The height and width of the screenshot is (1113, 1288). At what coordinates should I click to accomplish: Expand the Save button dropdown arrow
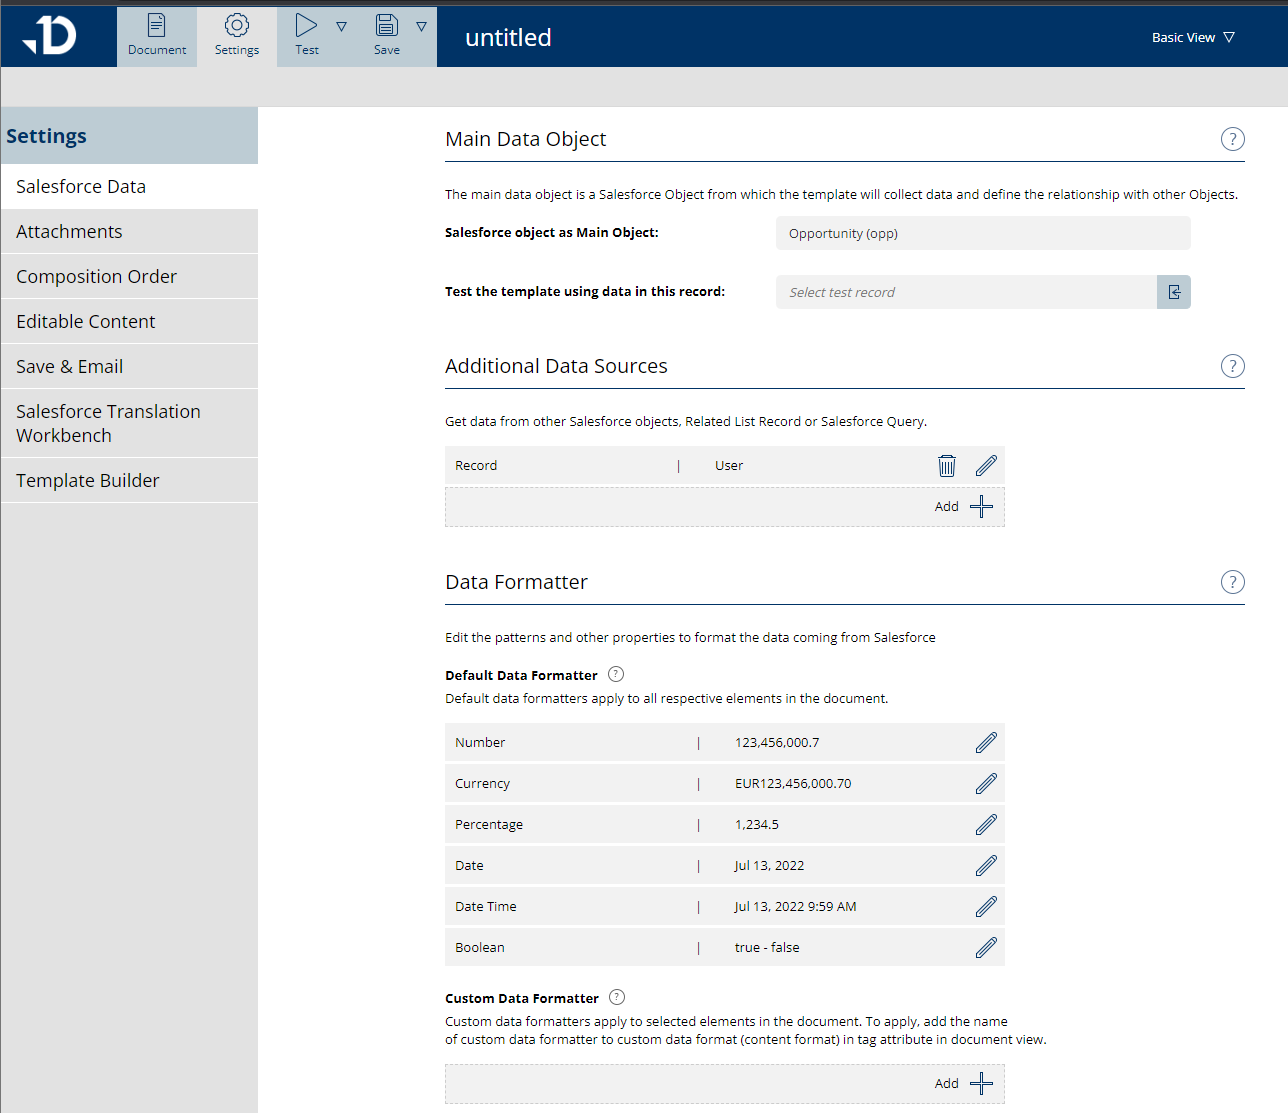point(422,27)
